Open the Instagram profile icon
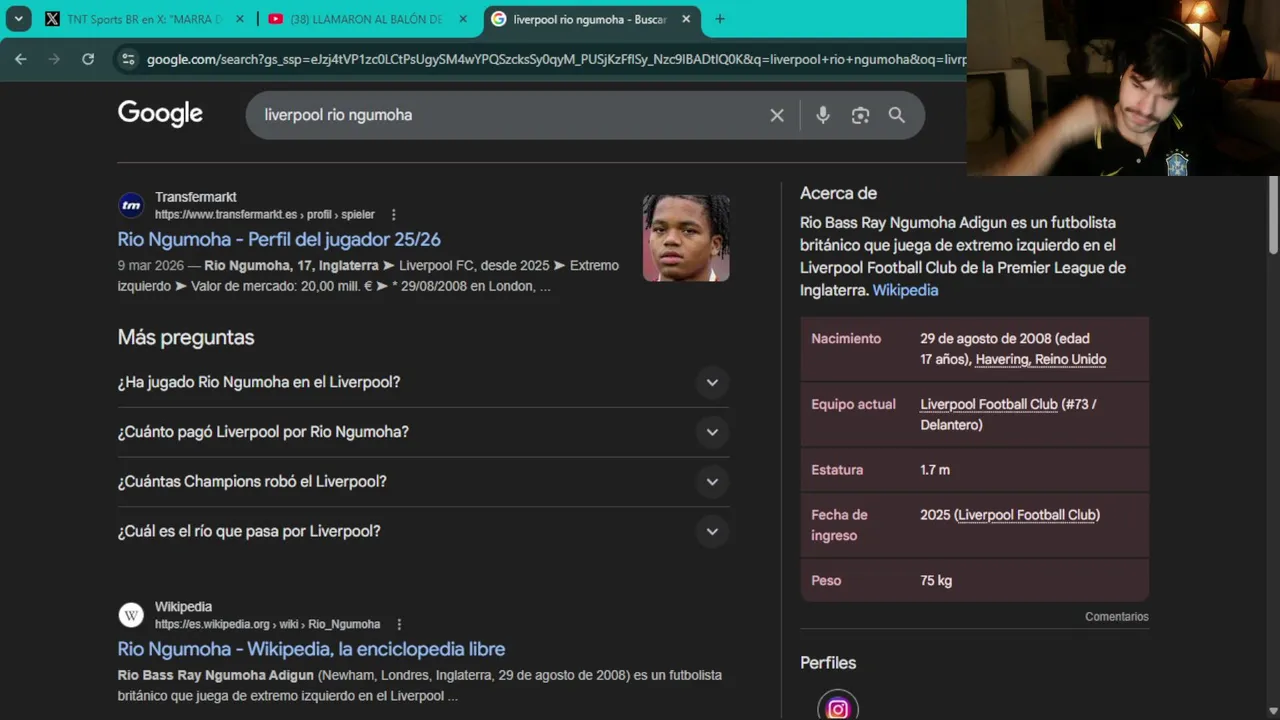Screen dimensions: 1280x720 [x=838, y=708]
